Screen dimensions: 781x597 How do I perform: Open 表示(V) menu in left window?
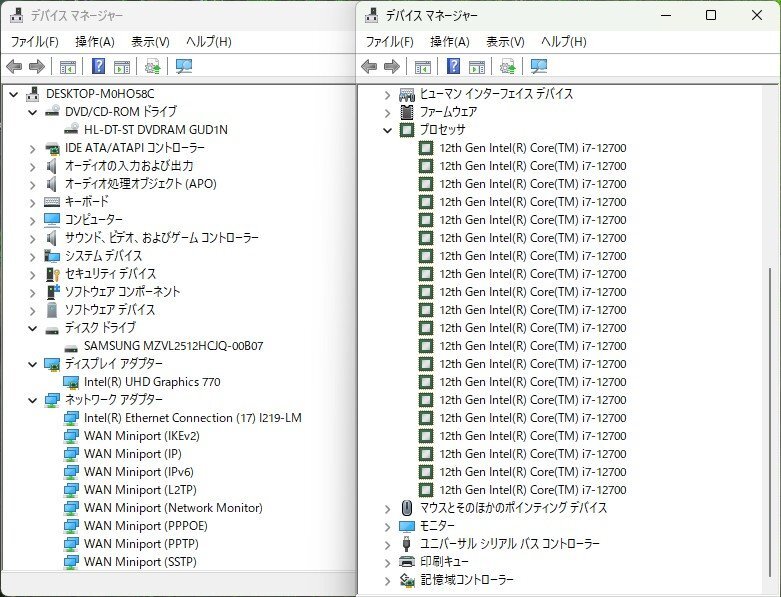click(150, 42)
